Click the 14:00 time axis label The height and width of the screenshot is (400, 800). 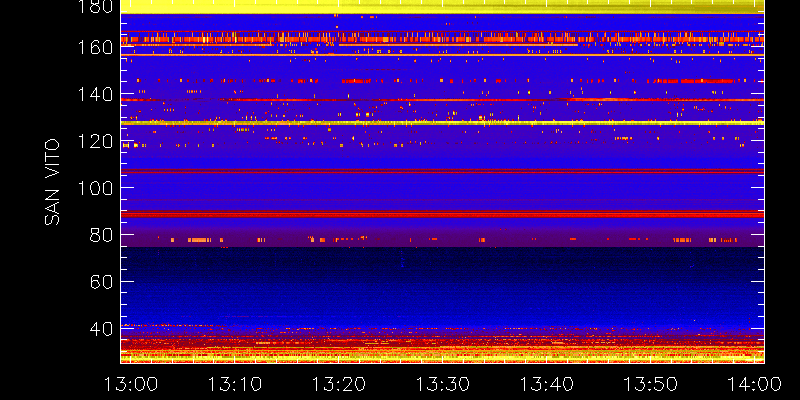pos(755,384)
